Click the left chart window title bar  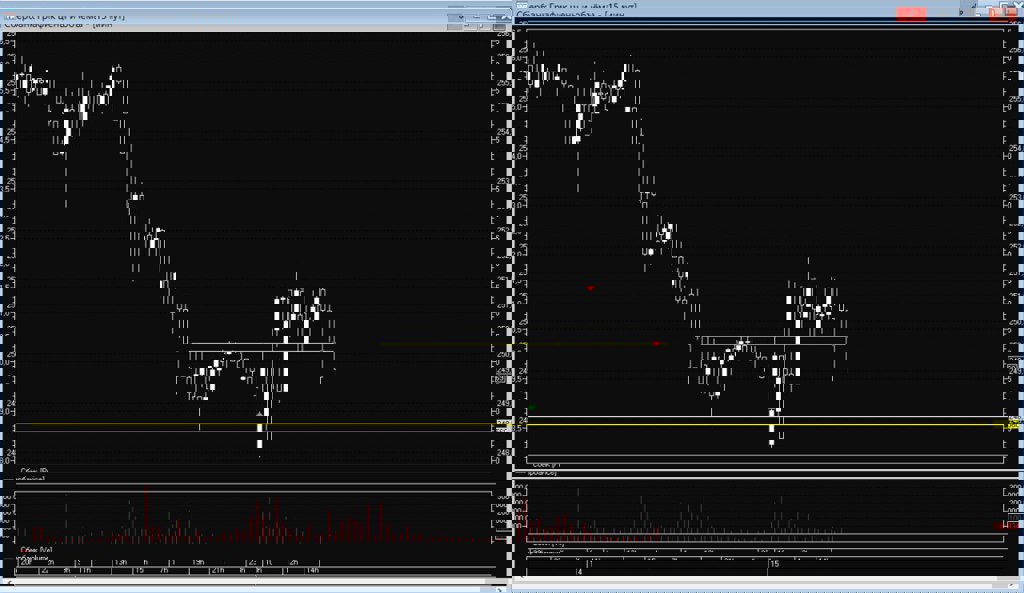(x=200, y=16)
